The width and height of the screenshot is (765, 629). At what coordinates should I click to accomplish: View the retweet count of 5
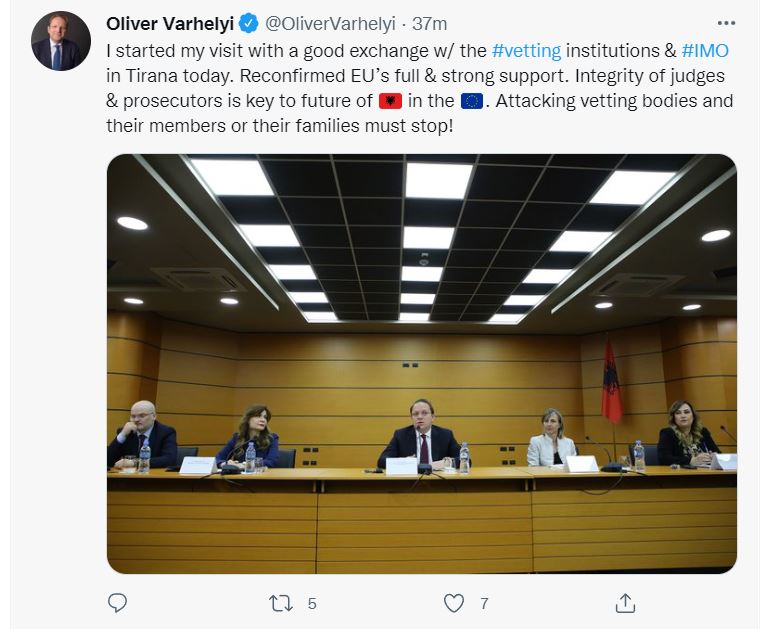[312, 603]
